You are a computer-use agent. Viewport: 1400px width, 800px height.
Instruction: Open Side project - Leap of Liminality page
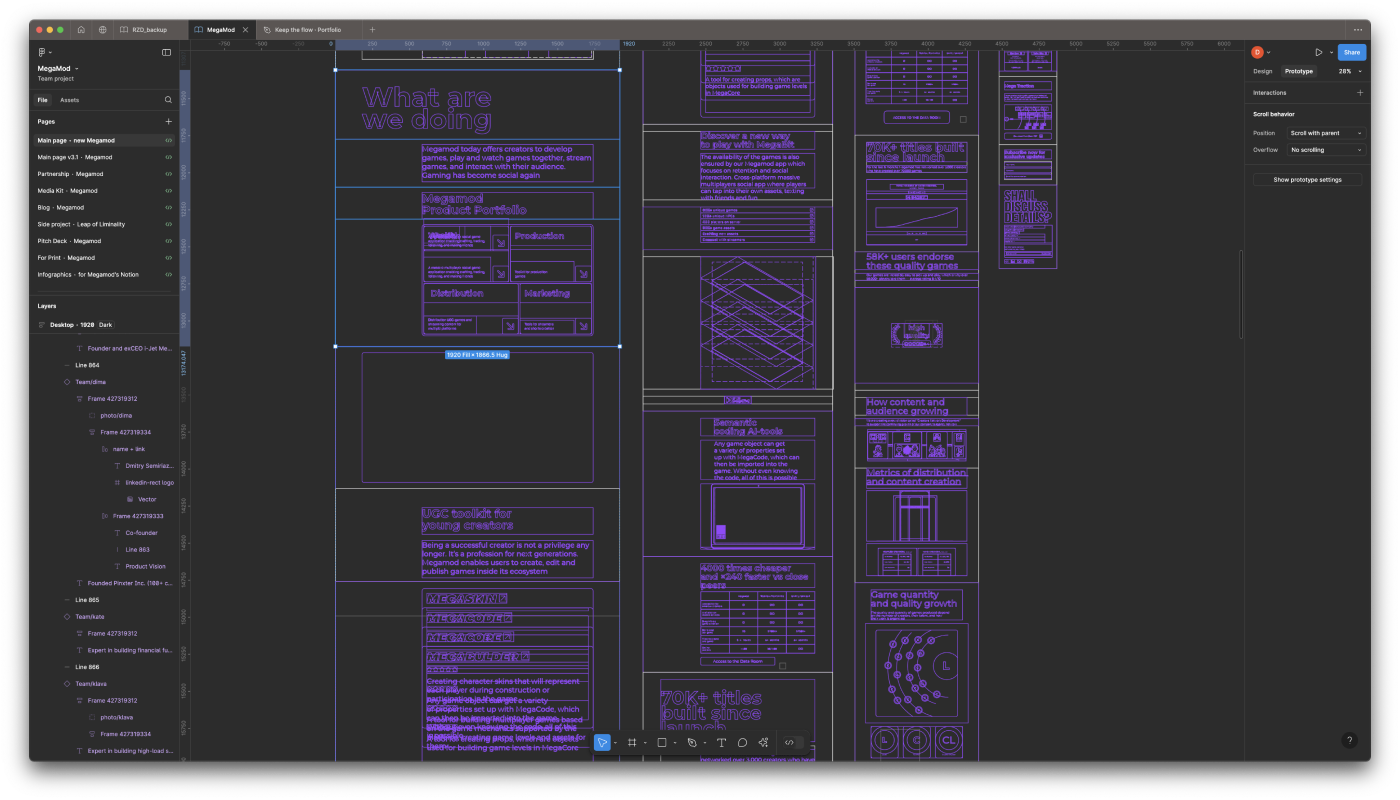point(104,224)
